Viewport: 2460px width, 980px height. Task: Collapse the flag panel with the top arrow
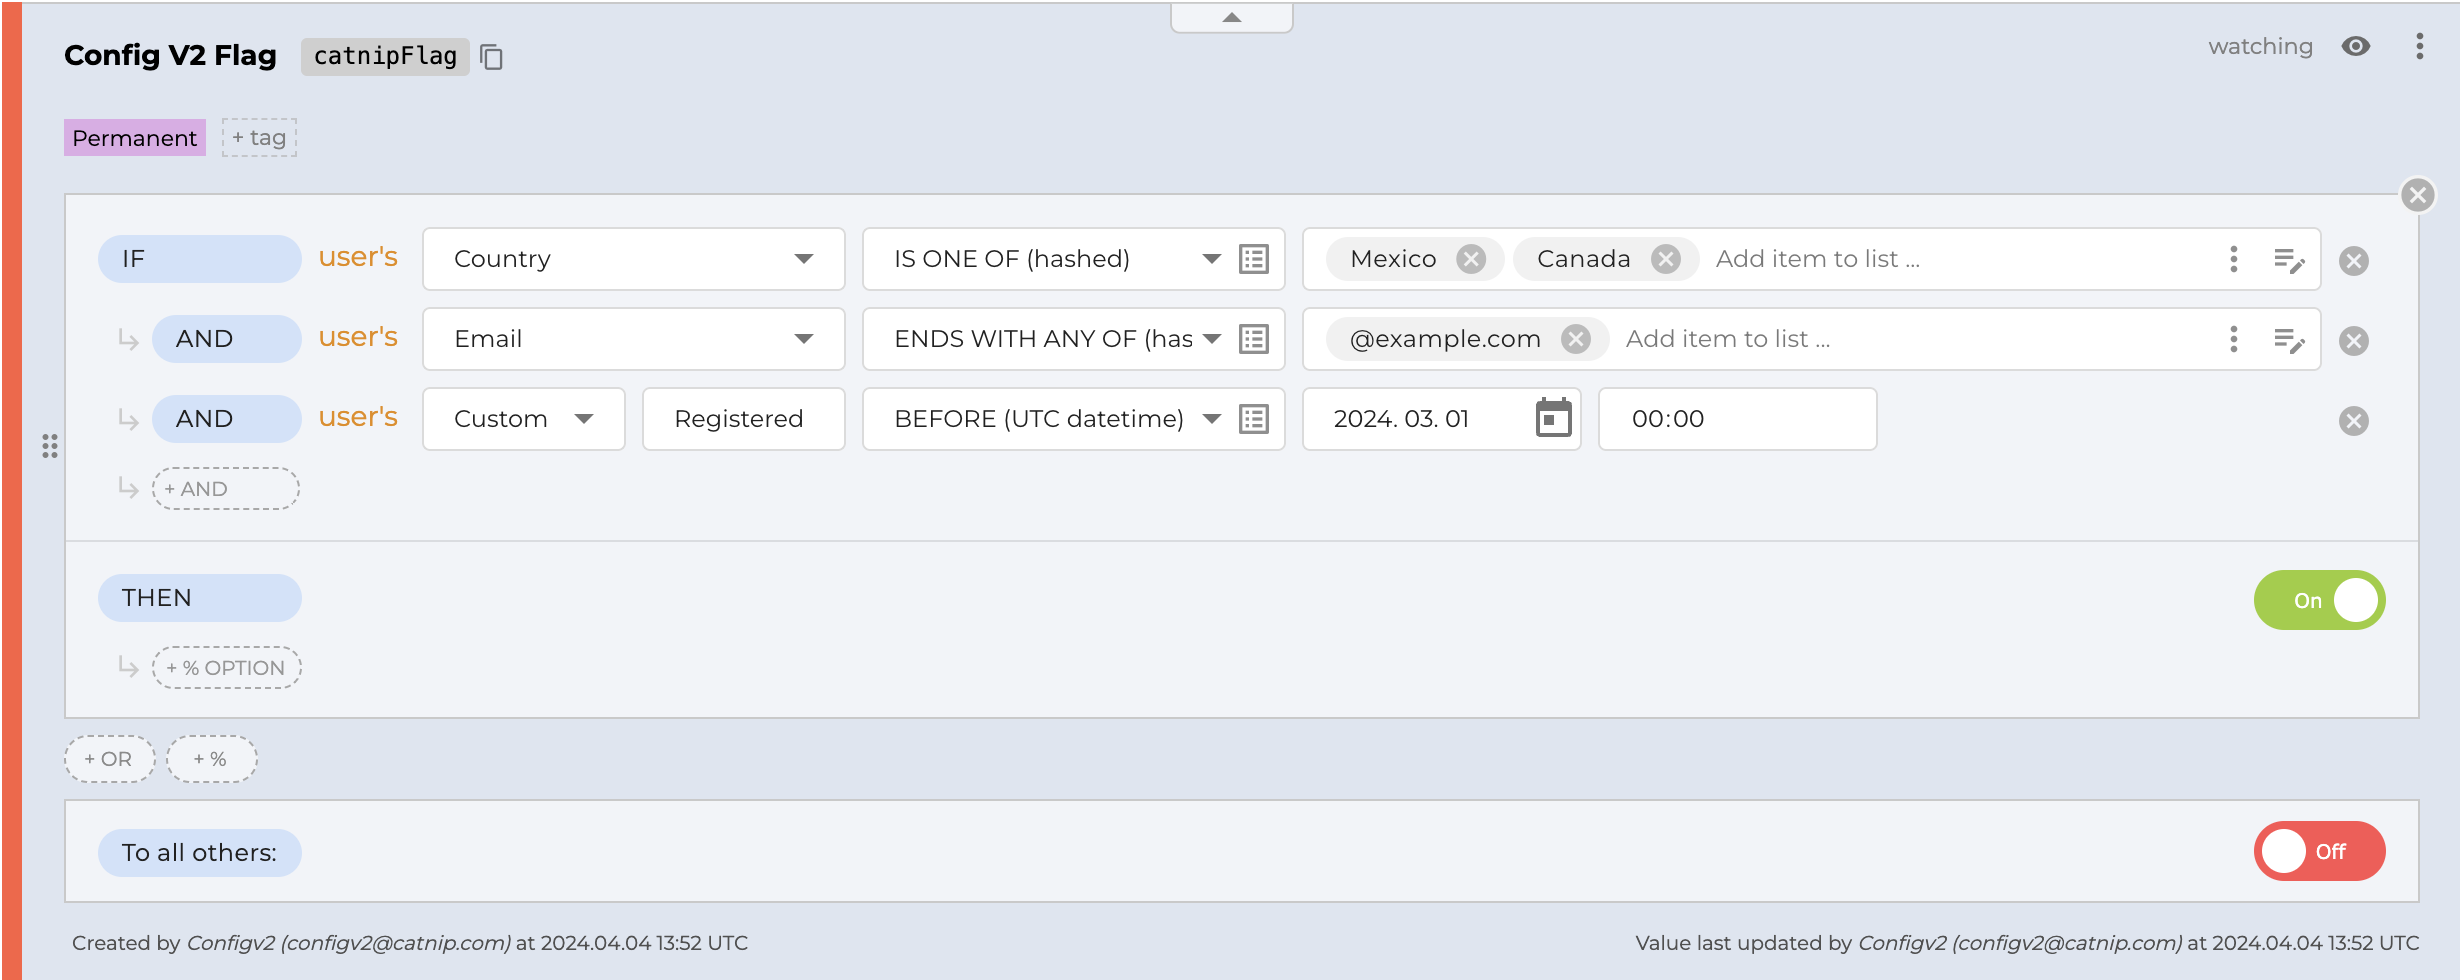click(x=1231, y=17)
